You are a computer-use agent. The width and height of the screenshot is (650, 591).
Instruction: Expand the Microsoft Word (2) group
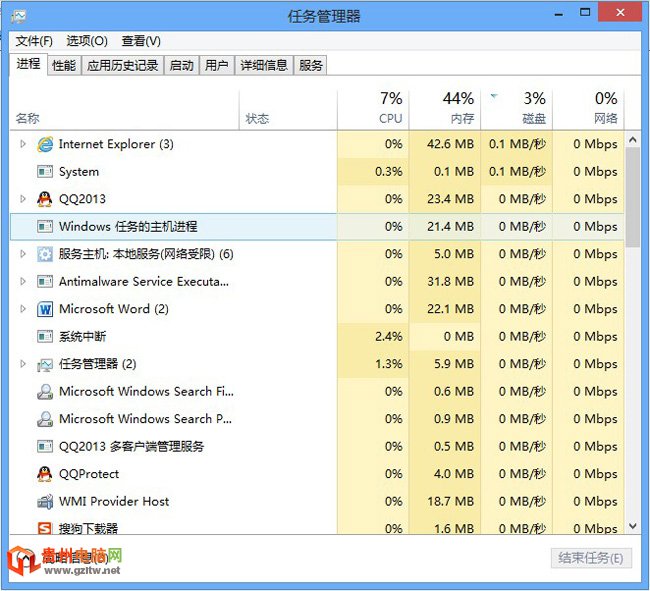(23, 309)
